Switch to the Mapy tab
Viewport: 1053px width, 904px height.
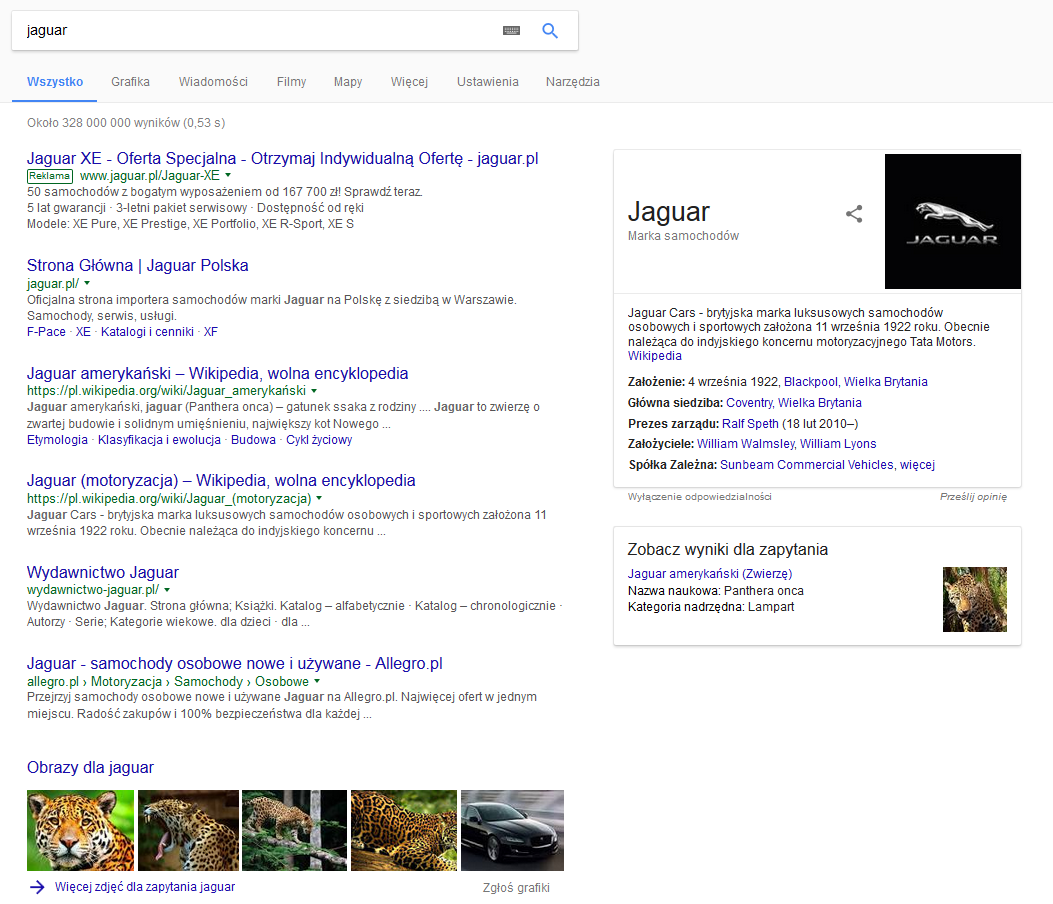tap(348, 82)
